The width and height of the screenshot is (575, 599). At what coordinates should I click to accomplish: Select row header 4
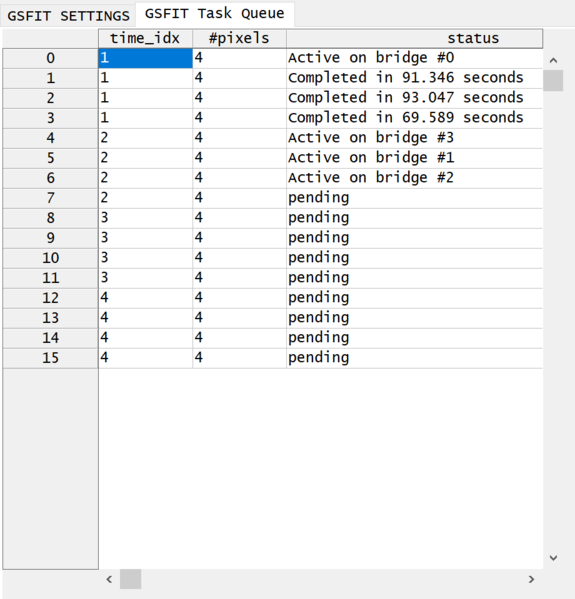pyautogui.click(x=50, y=138)
